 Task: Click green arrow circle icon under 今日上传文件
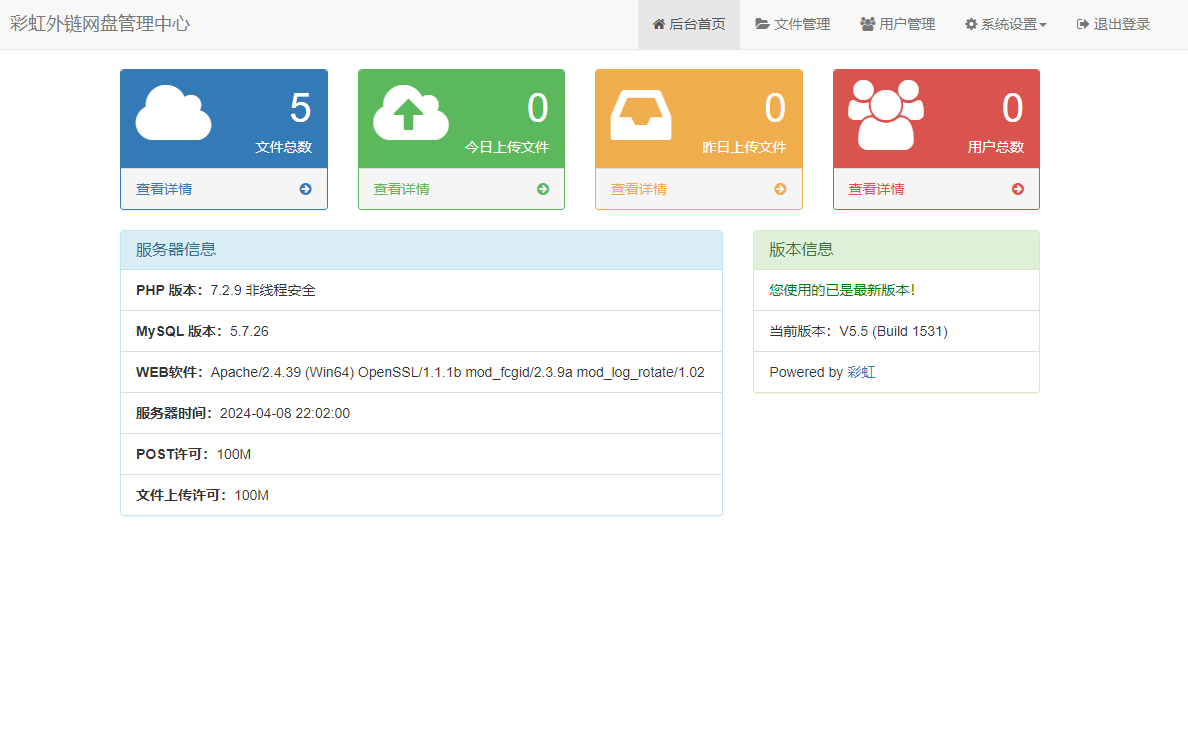click(543, 189)
